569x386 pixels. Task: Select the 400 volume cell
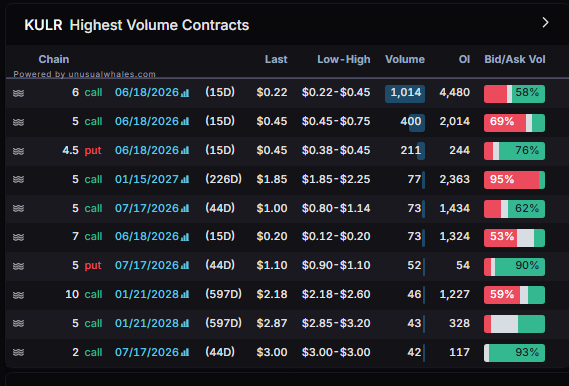411,122
